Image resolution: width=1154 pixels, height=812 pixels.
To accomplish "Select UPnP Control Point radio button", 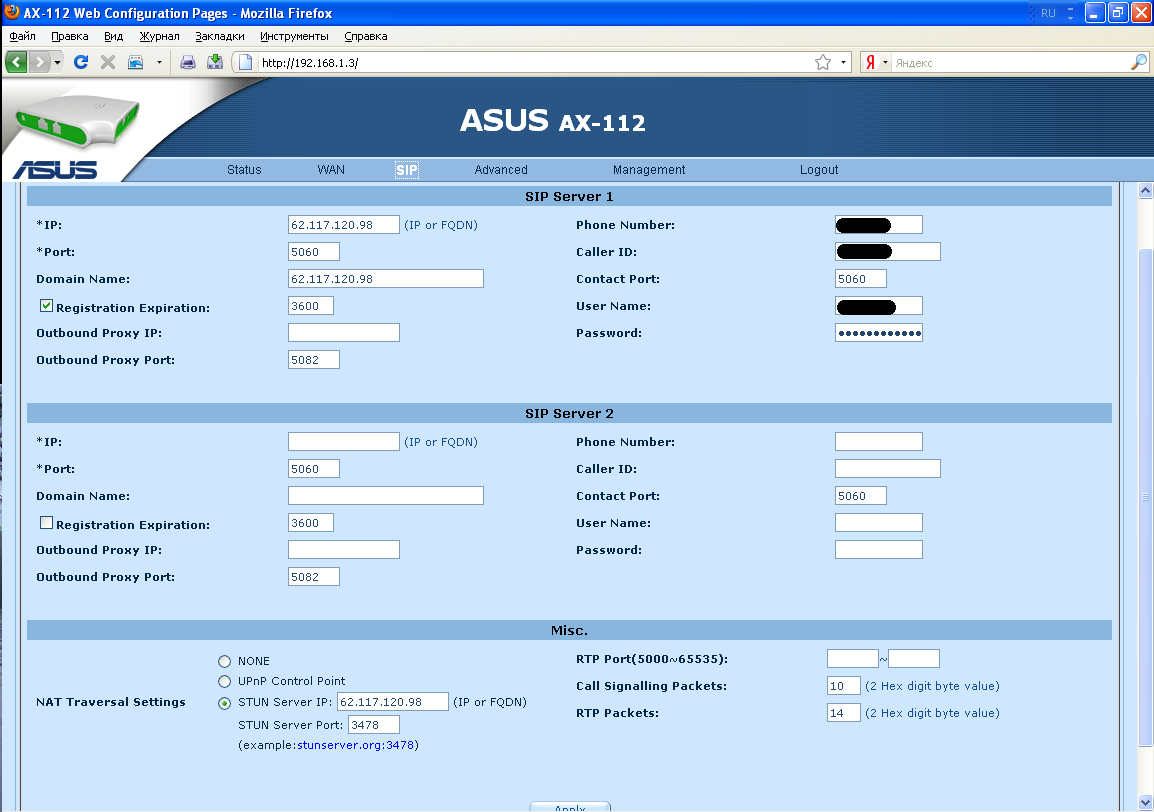I will tap(224, 681).
